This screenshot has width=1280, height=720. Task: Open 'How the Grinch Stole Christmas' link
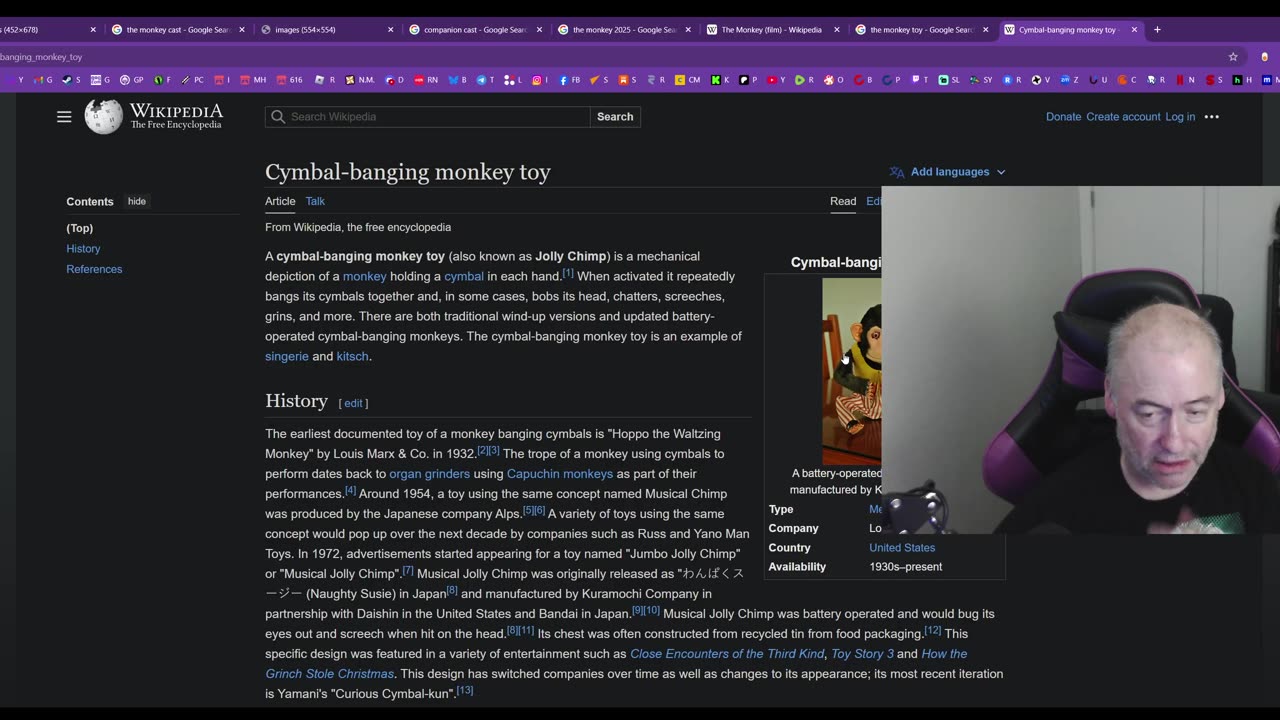616,663
